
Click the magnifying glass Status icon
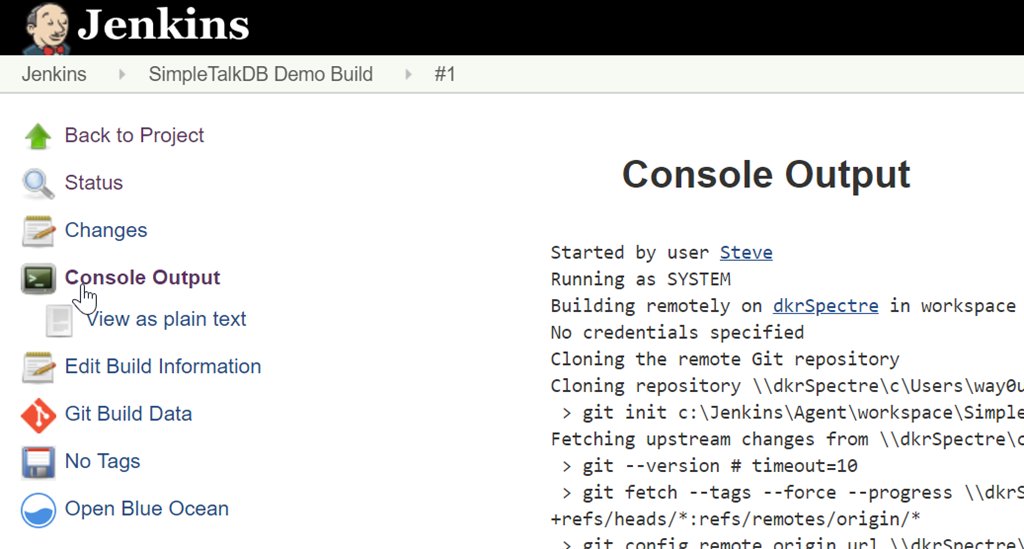point(38,183)
